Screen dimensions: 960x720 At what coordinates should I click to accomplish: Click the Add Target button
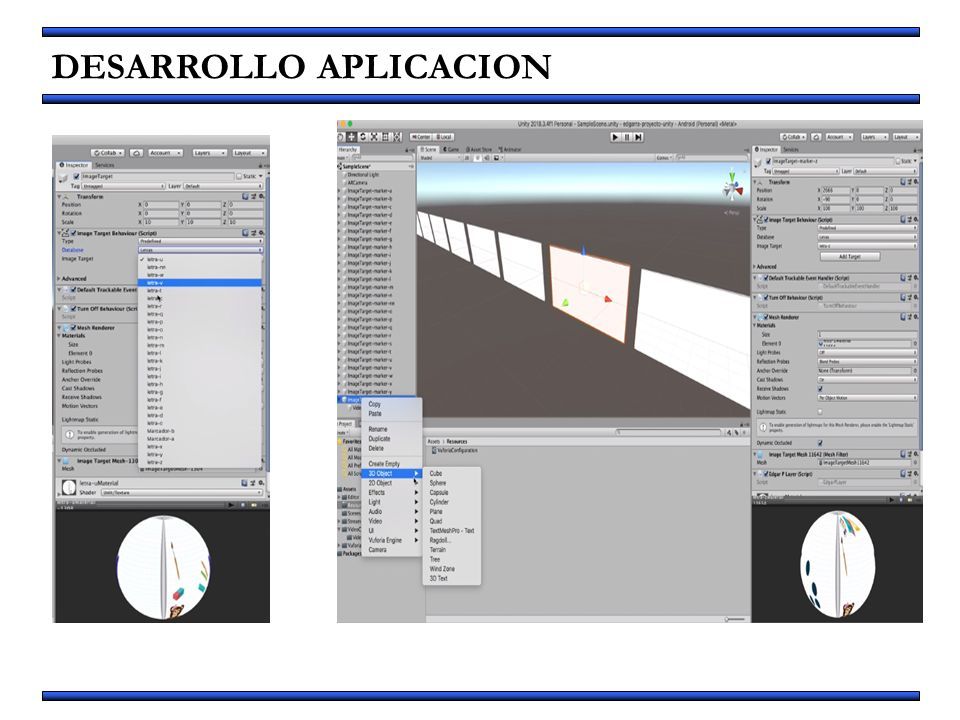(850, 257)
